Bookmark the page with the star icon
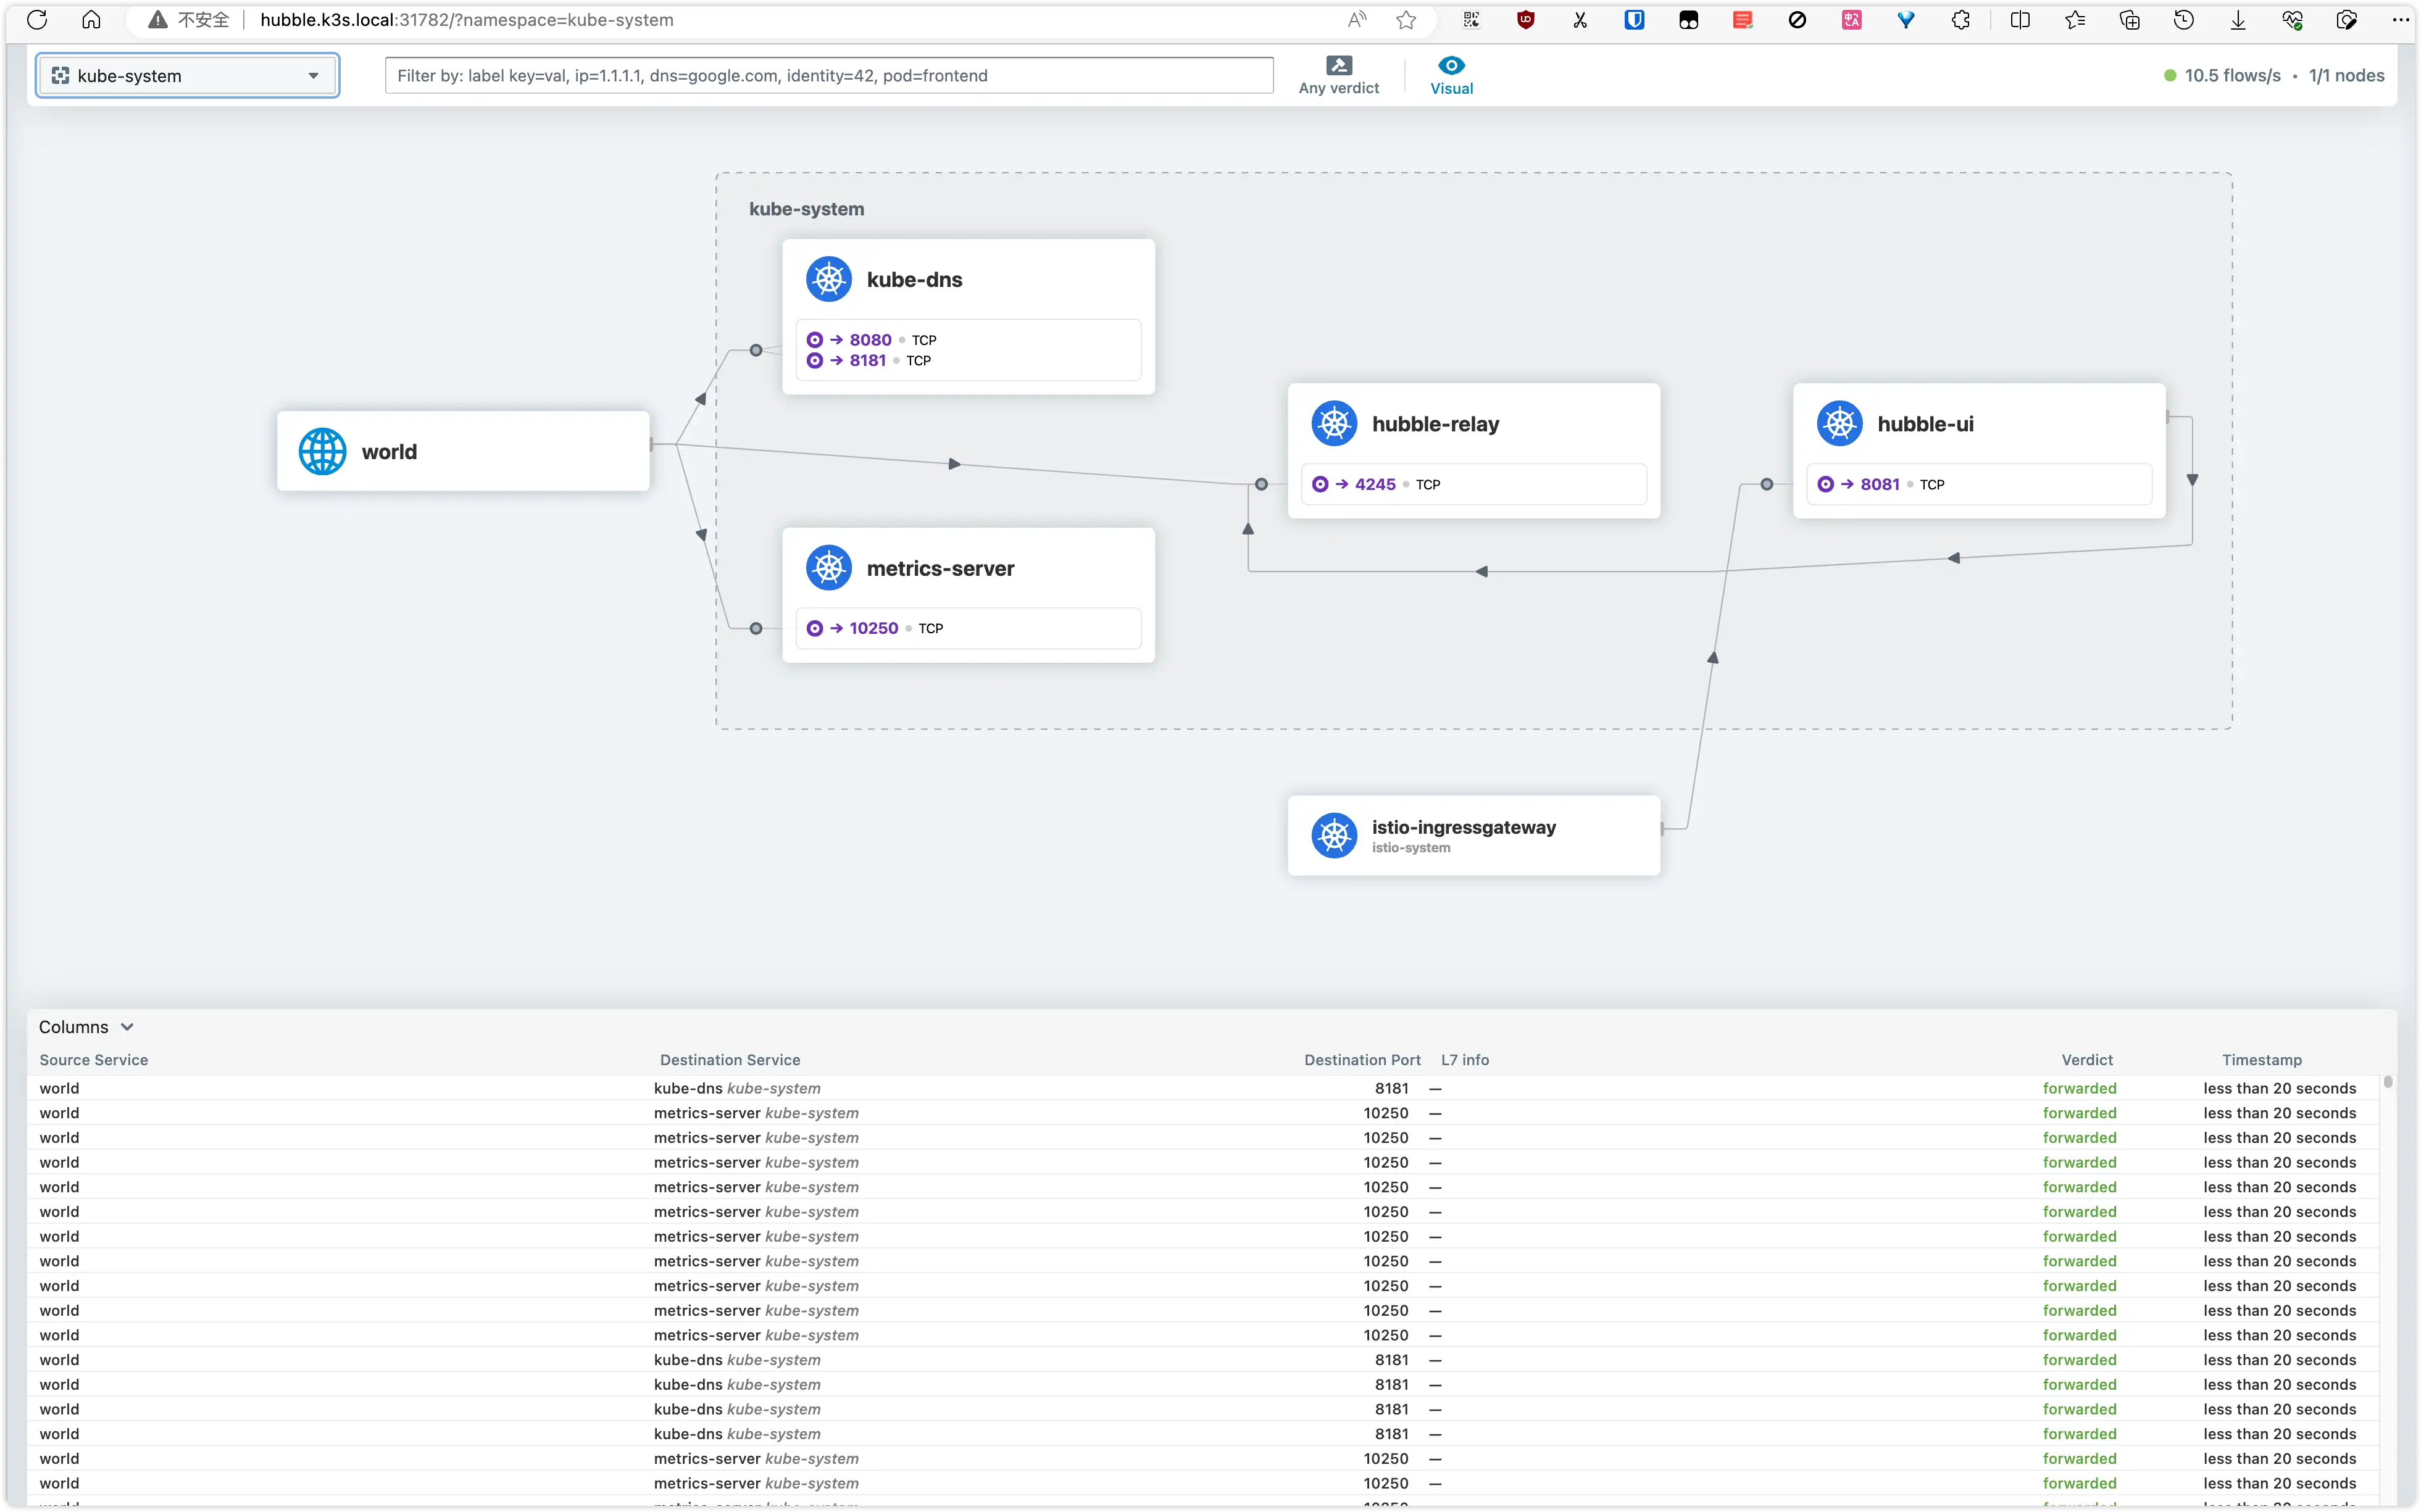 click(x=1406, y=20)
